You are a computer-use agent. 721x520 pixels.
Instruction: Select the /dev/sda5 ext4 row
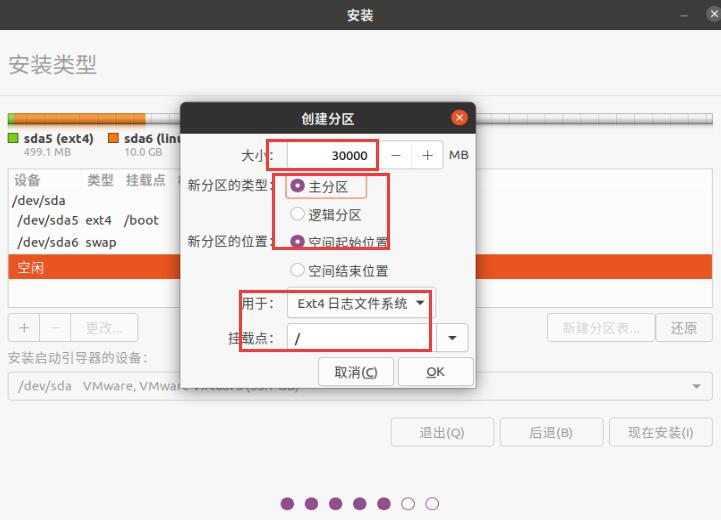[x=94, y=220]
